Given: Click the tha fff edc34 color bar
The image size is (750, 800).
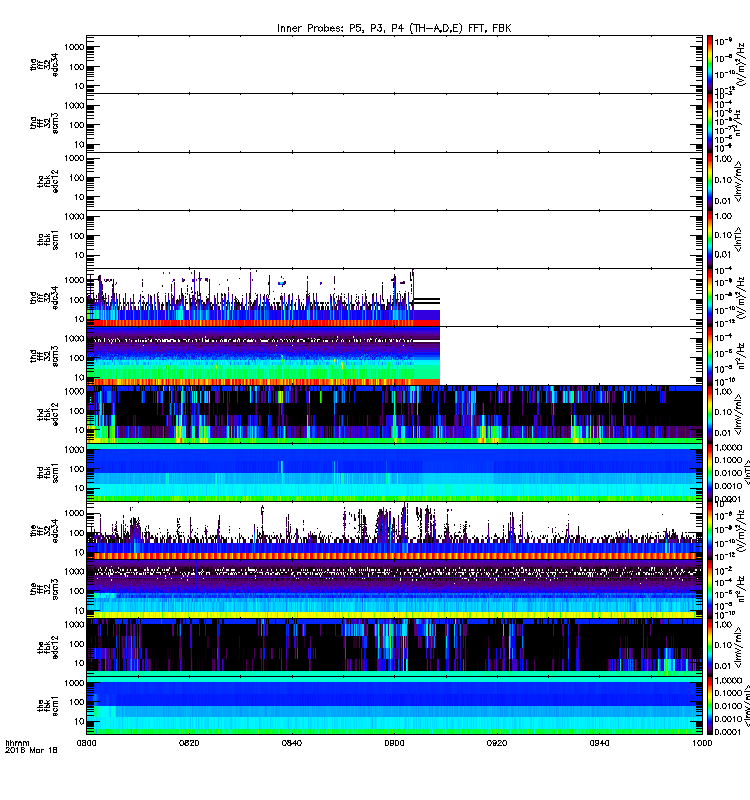Looking at the screenshot, I should 710,65.
